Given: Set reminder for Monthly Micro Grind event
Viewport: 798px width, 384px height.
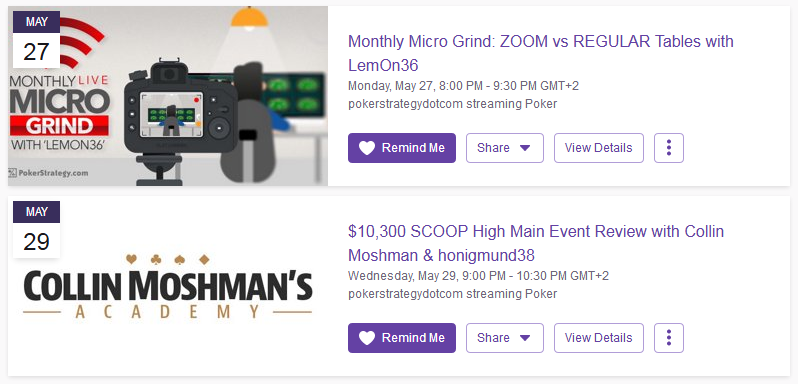Looking at the screenshot, I should [x=402, y=148].
